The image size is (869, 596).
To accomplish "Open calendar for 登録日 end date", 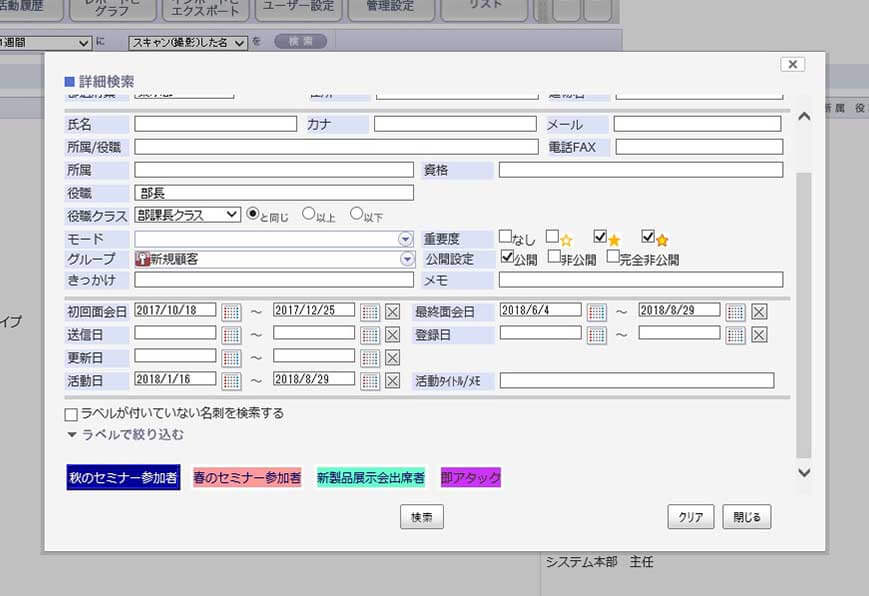I will 735,335.
